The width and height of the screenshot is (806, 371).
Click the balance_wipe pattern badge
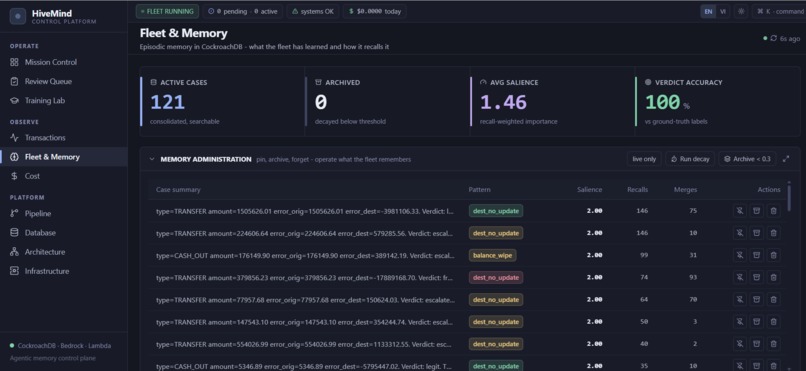point(492,255)
